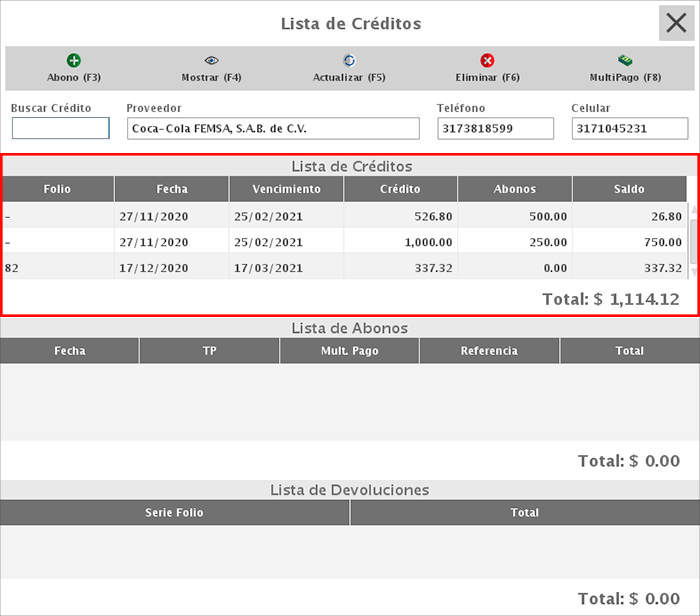
Task: Click the green Abono (F3) plus icon
Action: click(x=74, y=61)
